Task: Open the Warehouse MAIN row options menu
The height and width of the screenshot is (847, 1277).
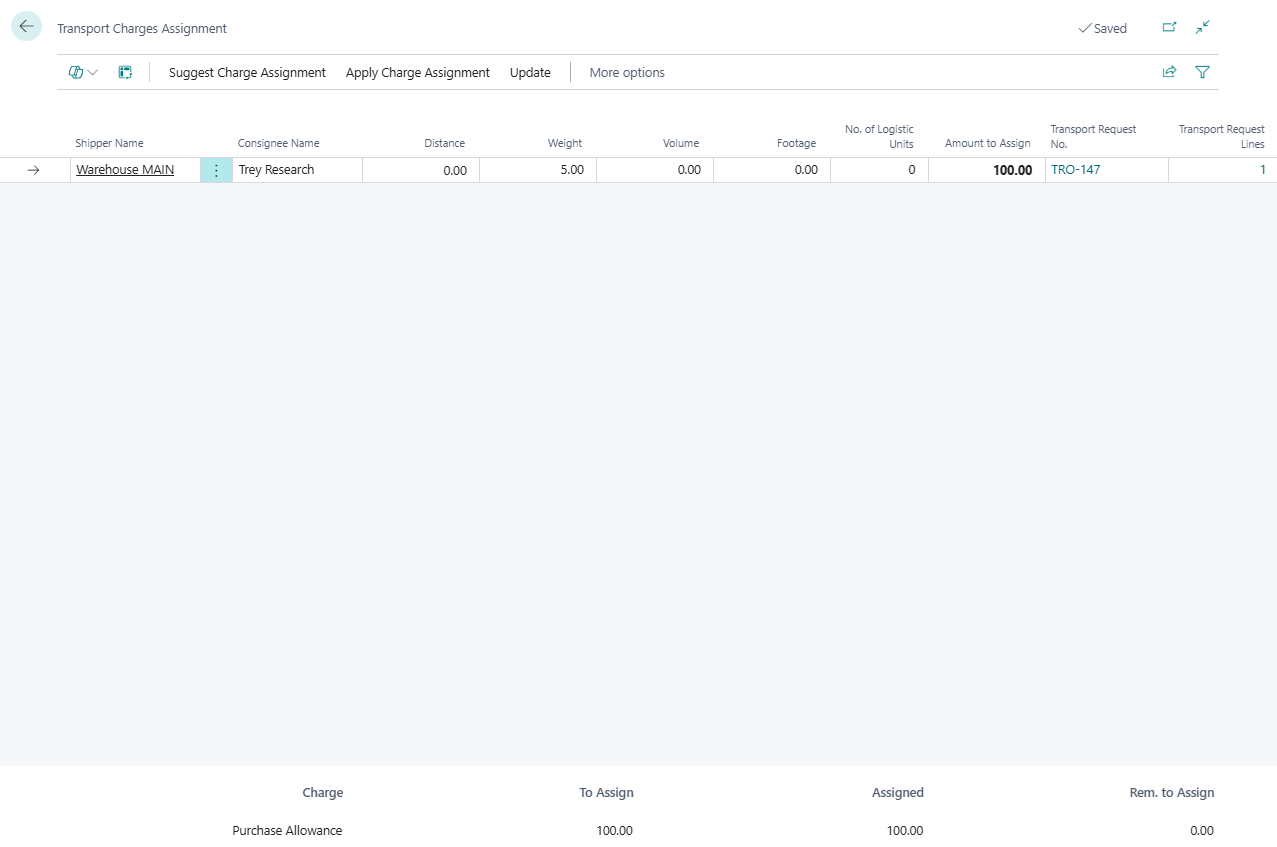Action: tap(216, 171)
